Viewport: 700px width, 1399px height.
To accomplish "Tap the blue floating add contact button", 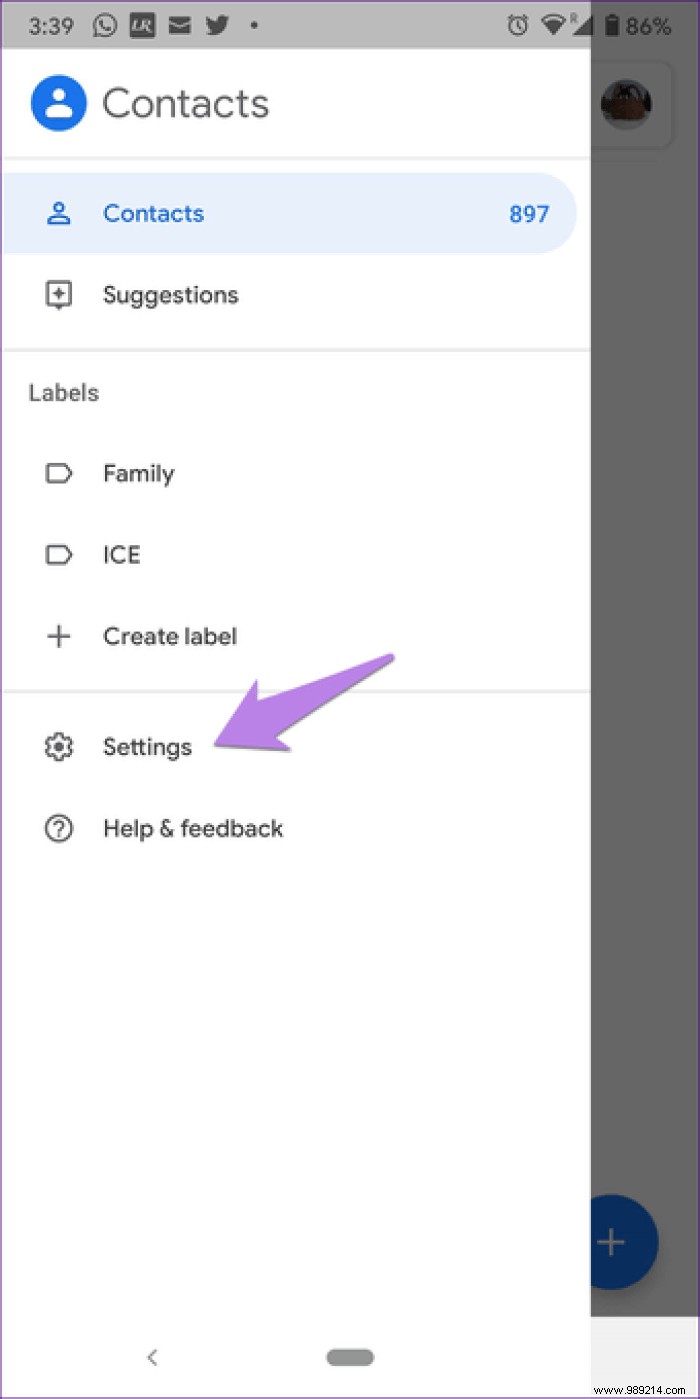I will point(614,1242).
